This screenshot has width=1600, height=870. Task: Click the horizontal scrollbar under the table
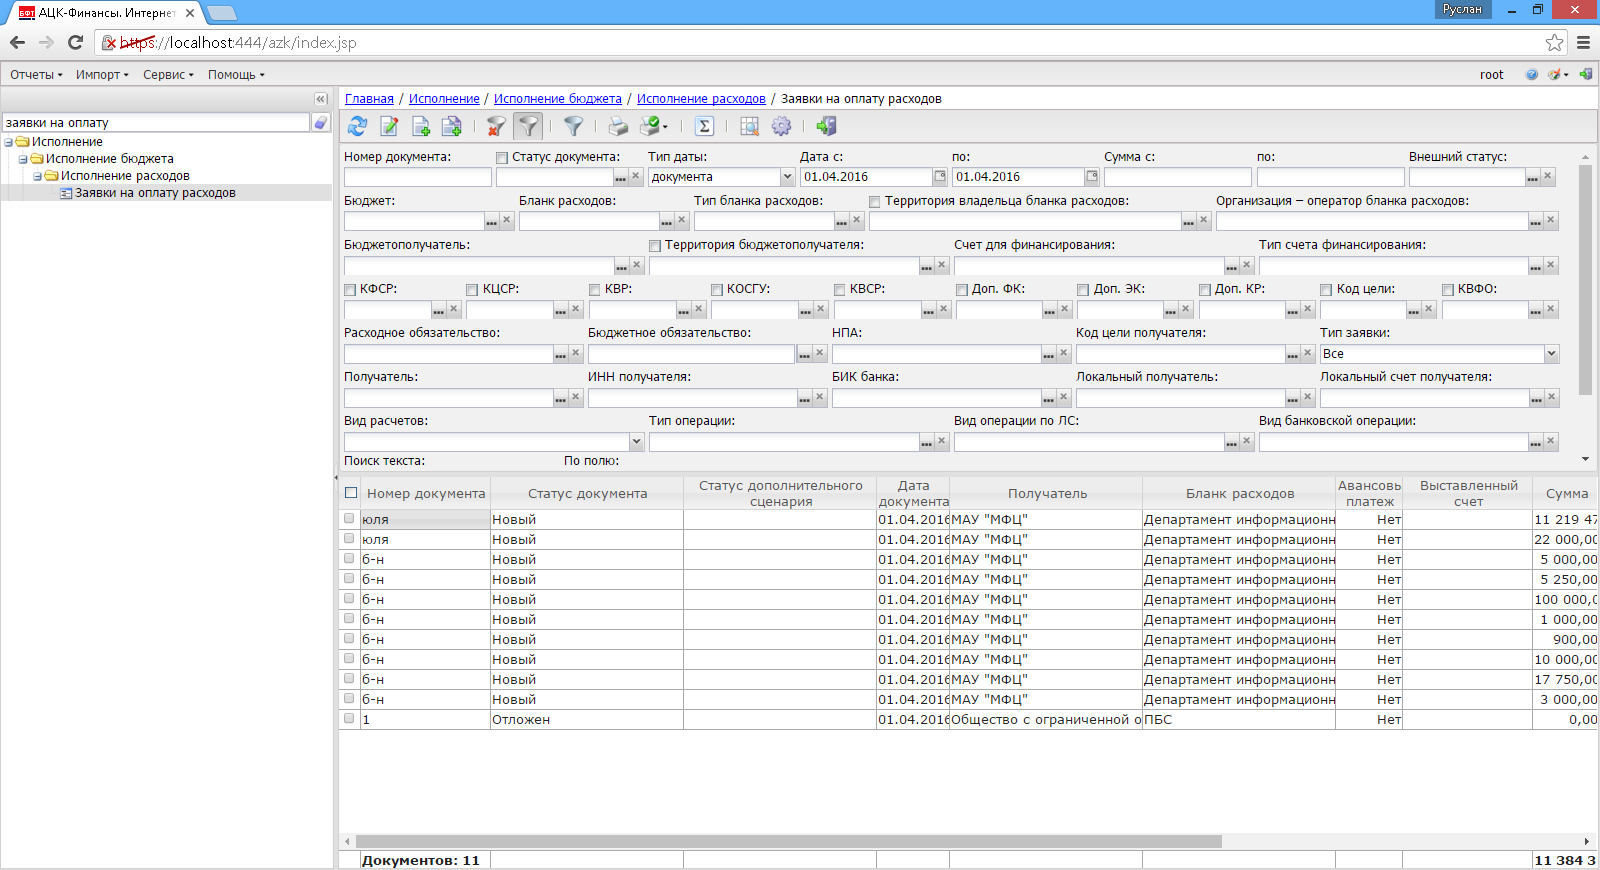pos(788,841)
